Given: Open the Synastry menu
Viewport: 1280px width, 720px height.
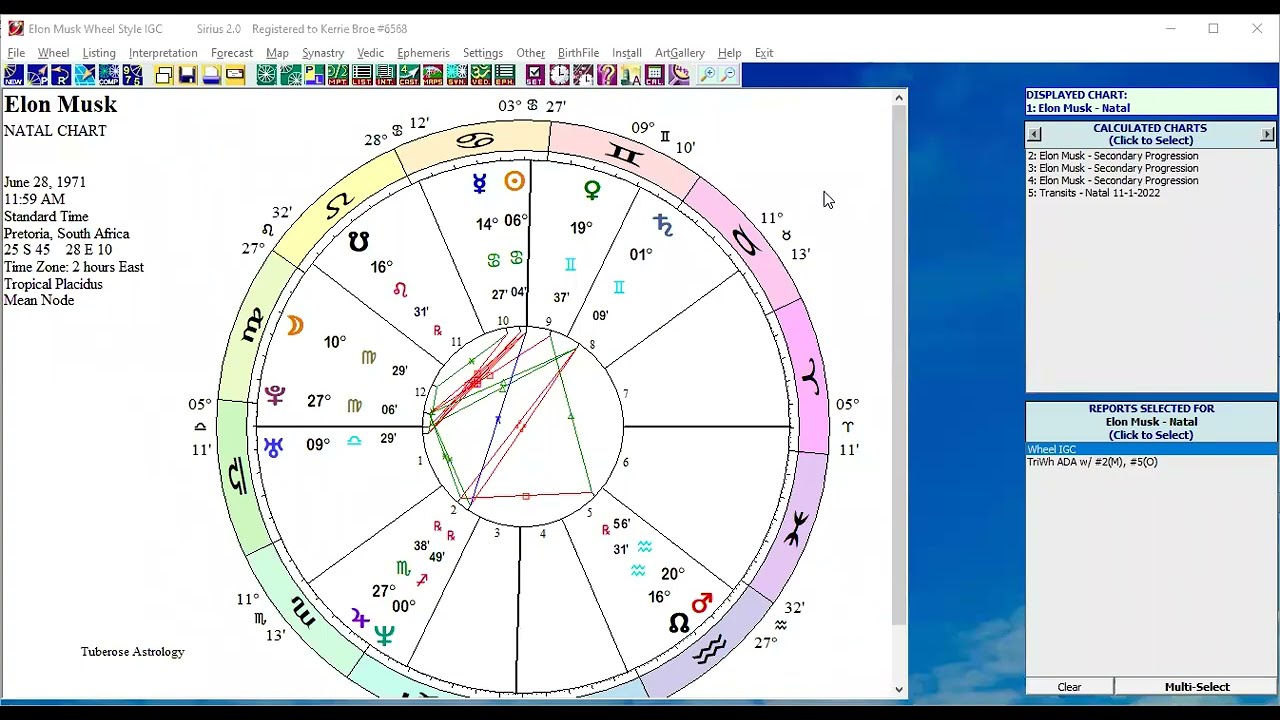Looking at the screenshot, I should [x=323, y=53].
